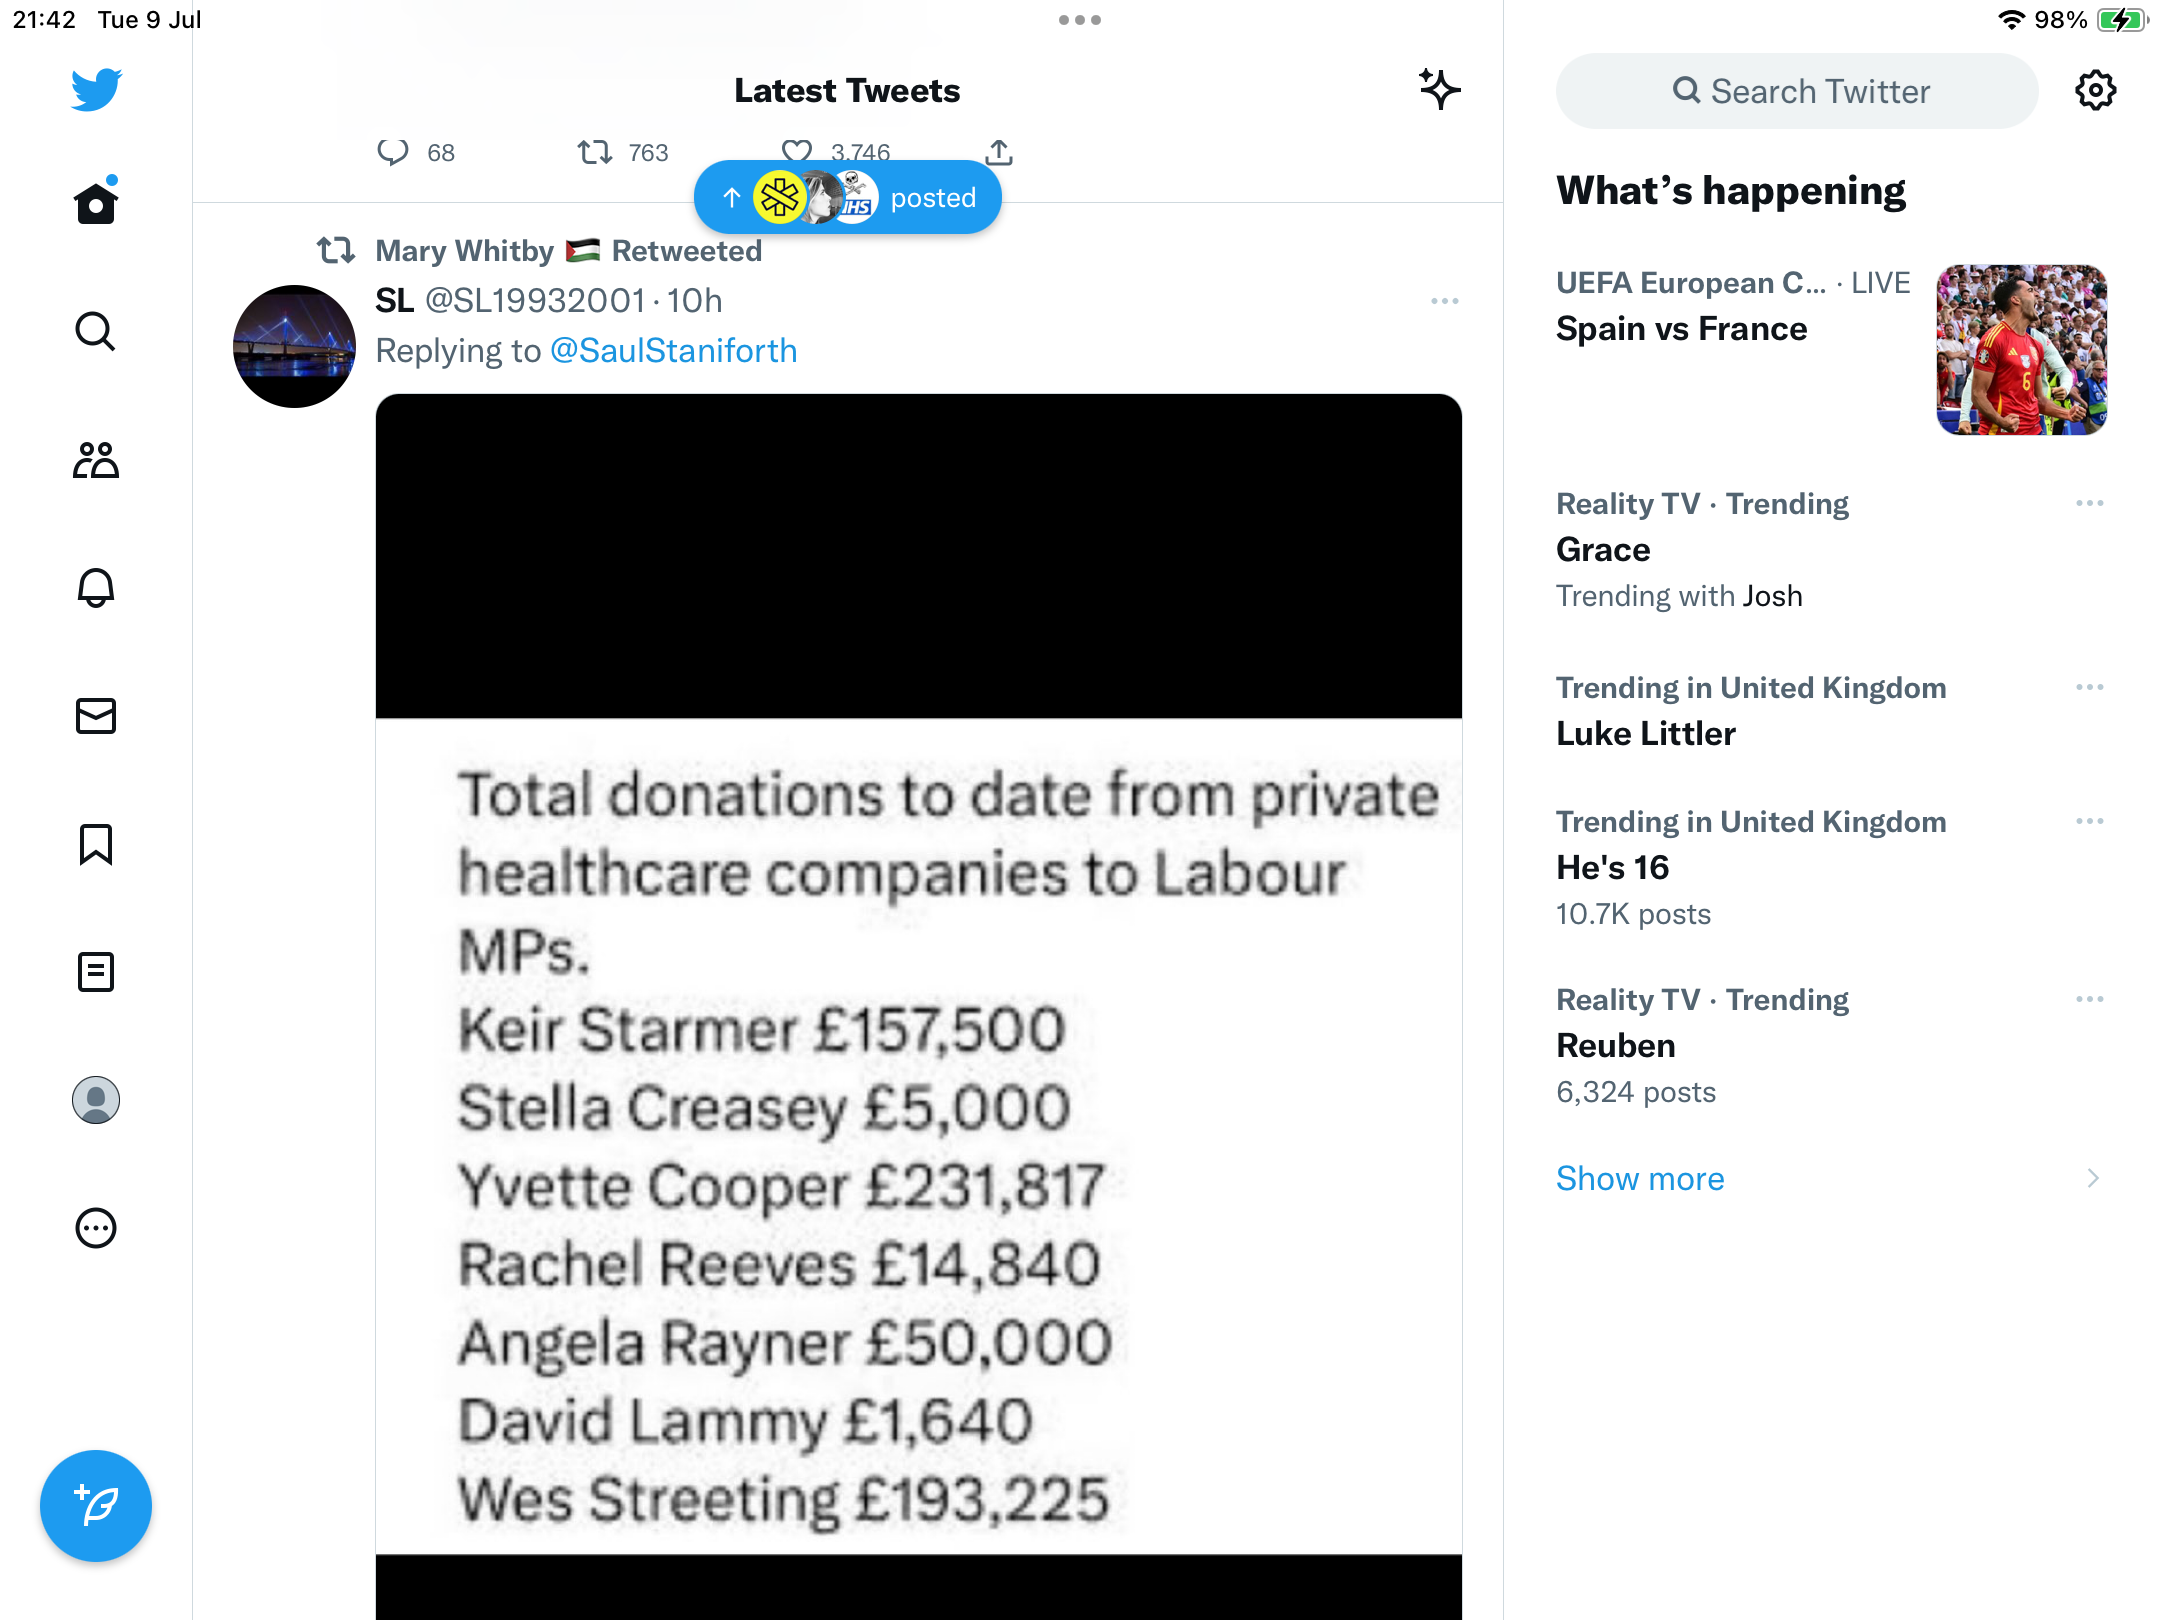Open the Home timeline icon
This screenshot has width=2160, height=1620.
point(96,204)
